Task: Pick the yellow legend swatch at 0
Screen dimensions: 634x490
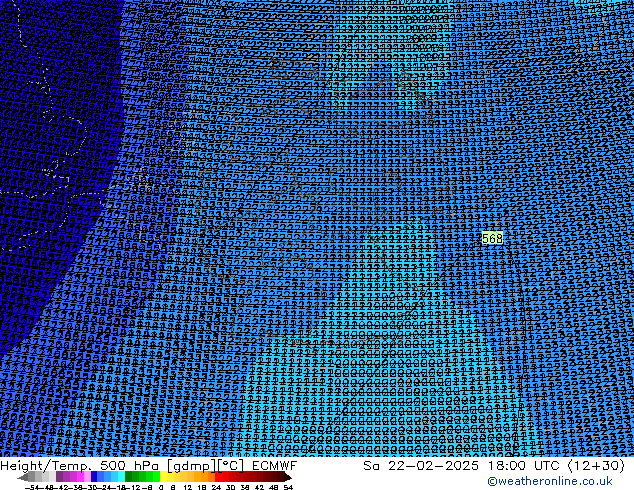Action: [x=163, y=476]
